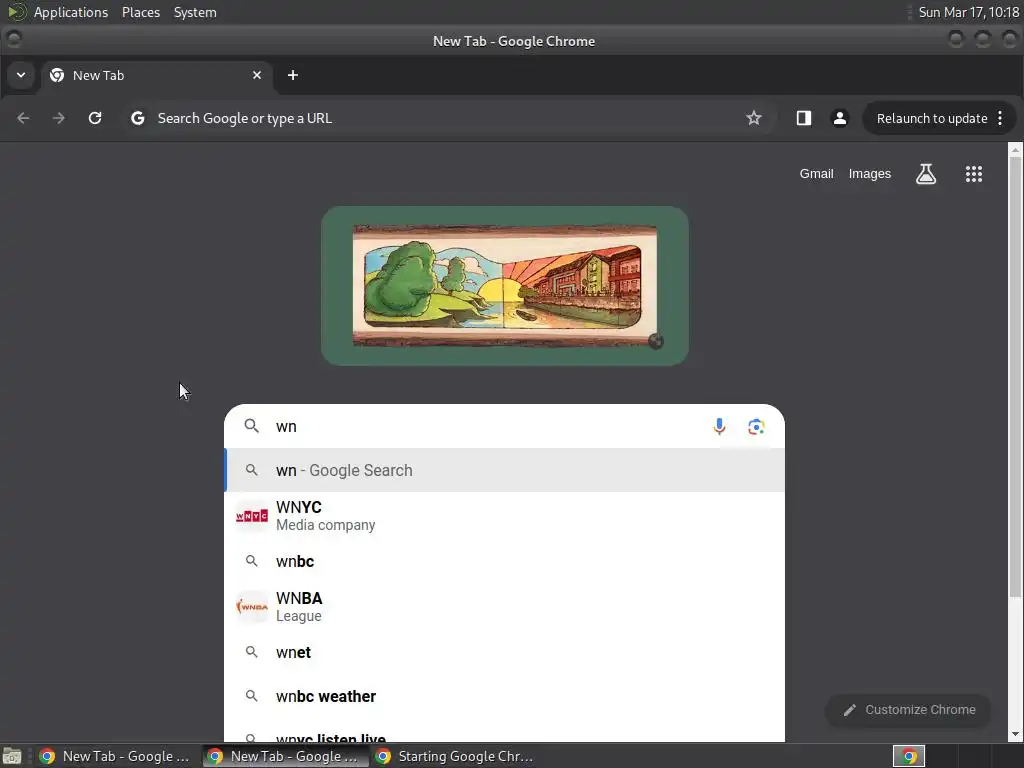Click the Chrome icon in bottom-right tray
Screen dimensions: 1024x768
click(x=909, y=756)
